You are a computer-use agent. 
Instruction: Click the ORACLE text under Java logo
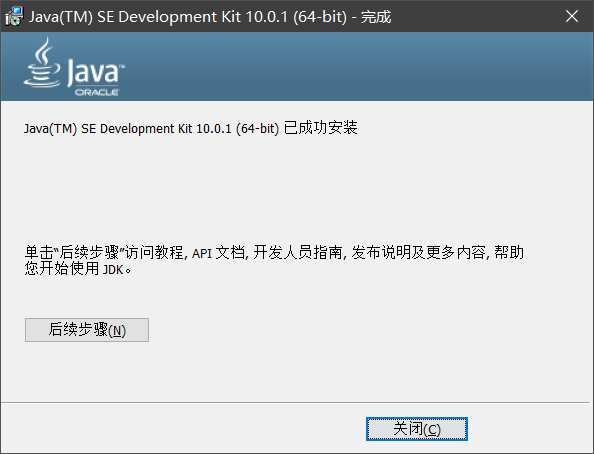coord(97,92)
